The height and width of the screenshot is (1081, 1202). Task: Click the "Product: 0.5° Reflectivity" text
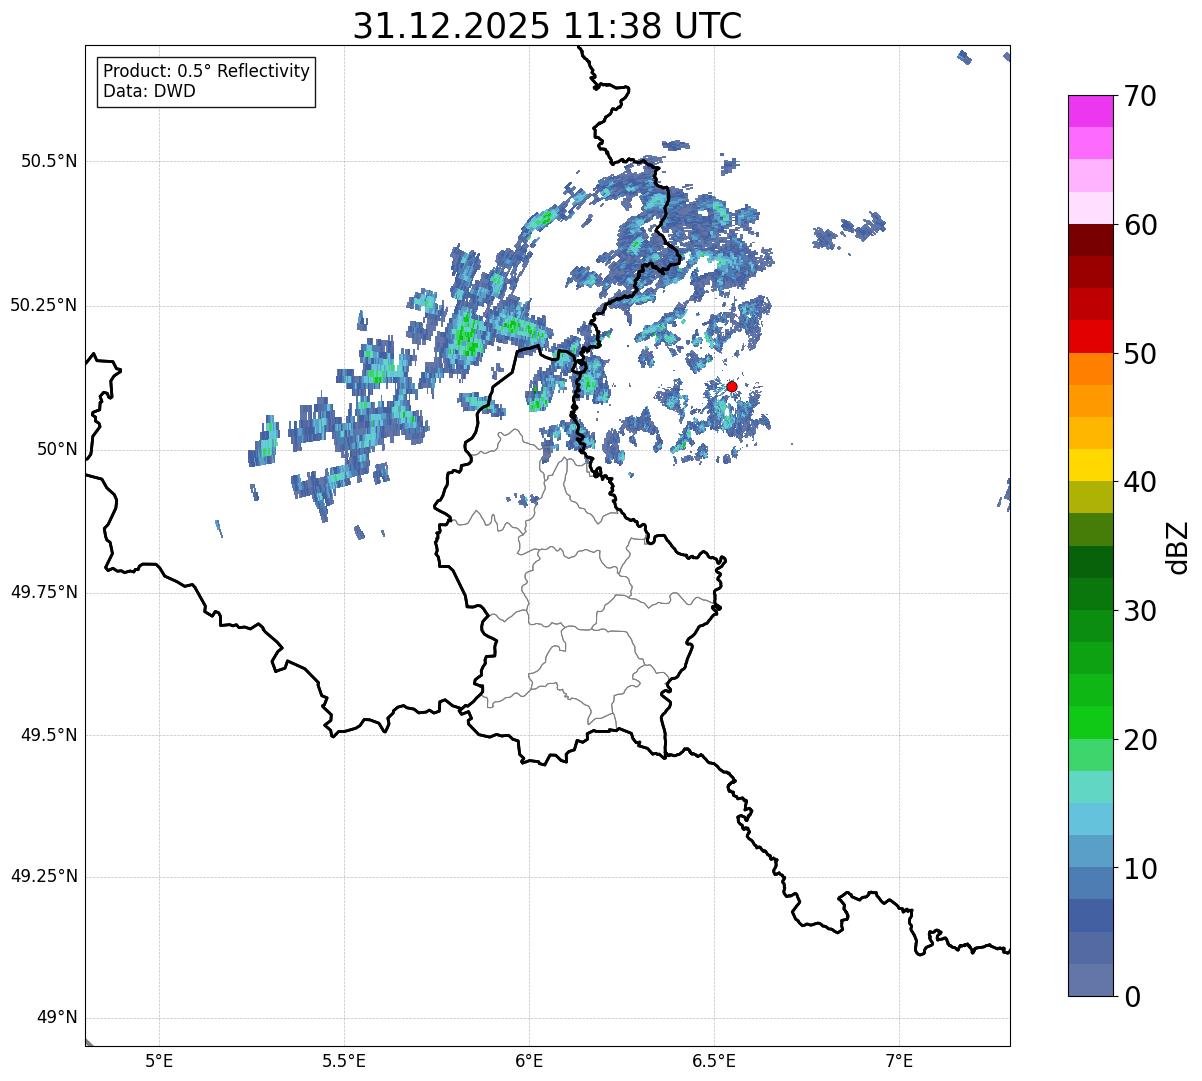207,72
